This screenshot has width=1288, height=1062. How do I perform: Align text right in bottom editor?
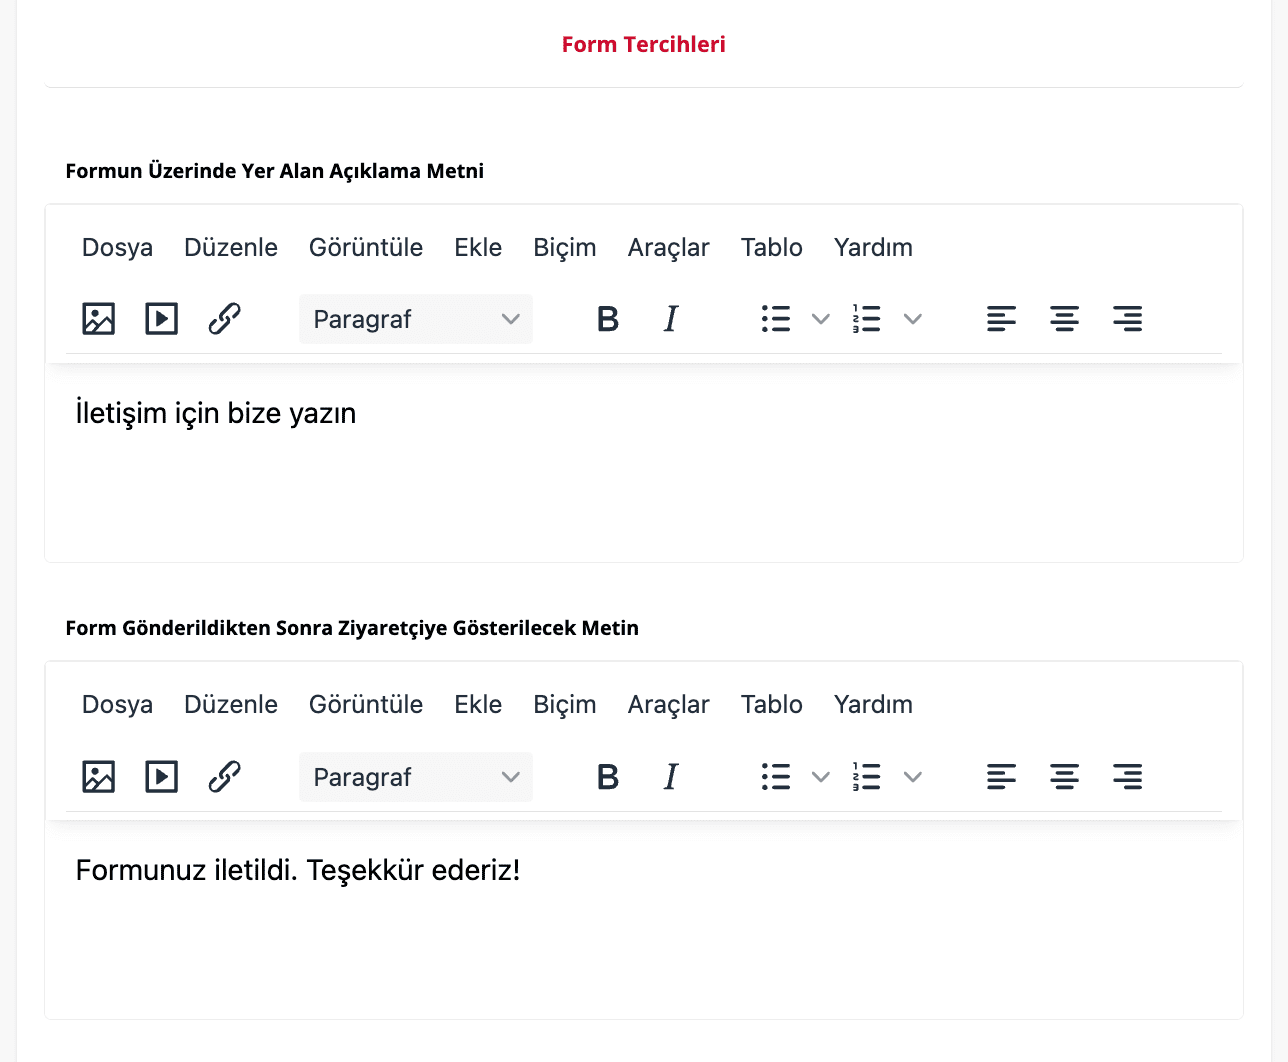tap(1128, 776)
